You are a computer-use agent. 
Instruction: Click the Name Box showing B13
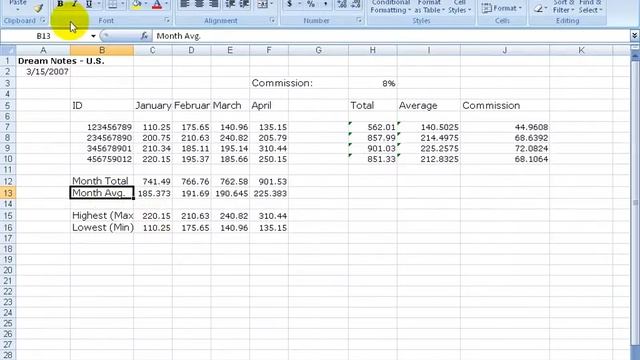44,36
